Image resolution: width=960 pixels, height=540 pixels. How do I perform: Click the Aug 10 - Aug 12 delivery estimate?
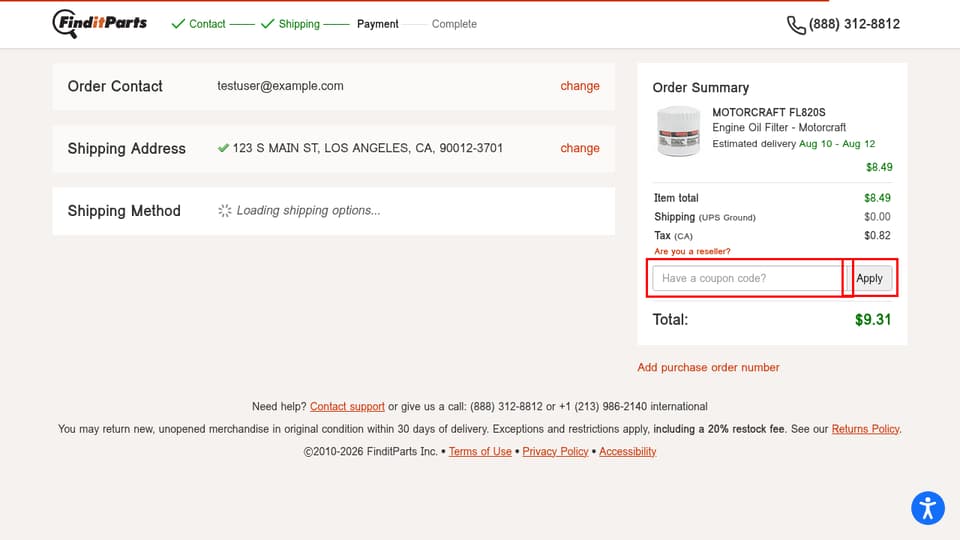pos(837,143)
